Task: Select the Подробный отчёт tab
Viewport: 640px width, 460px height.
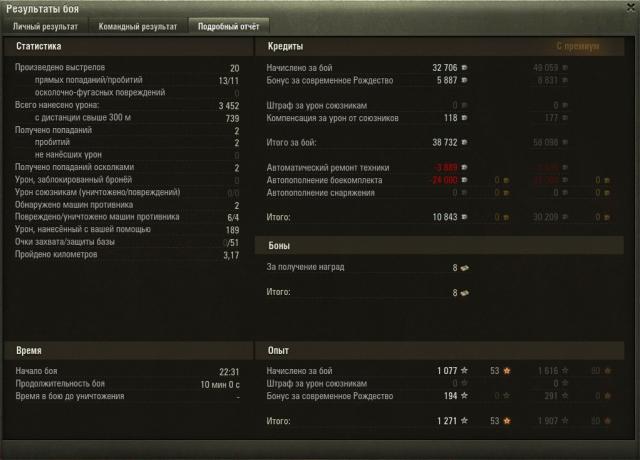Action: [x=229, y=27]
